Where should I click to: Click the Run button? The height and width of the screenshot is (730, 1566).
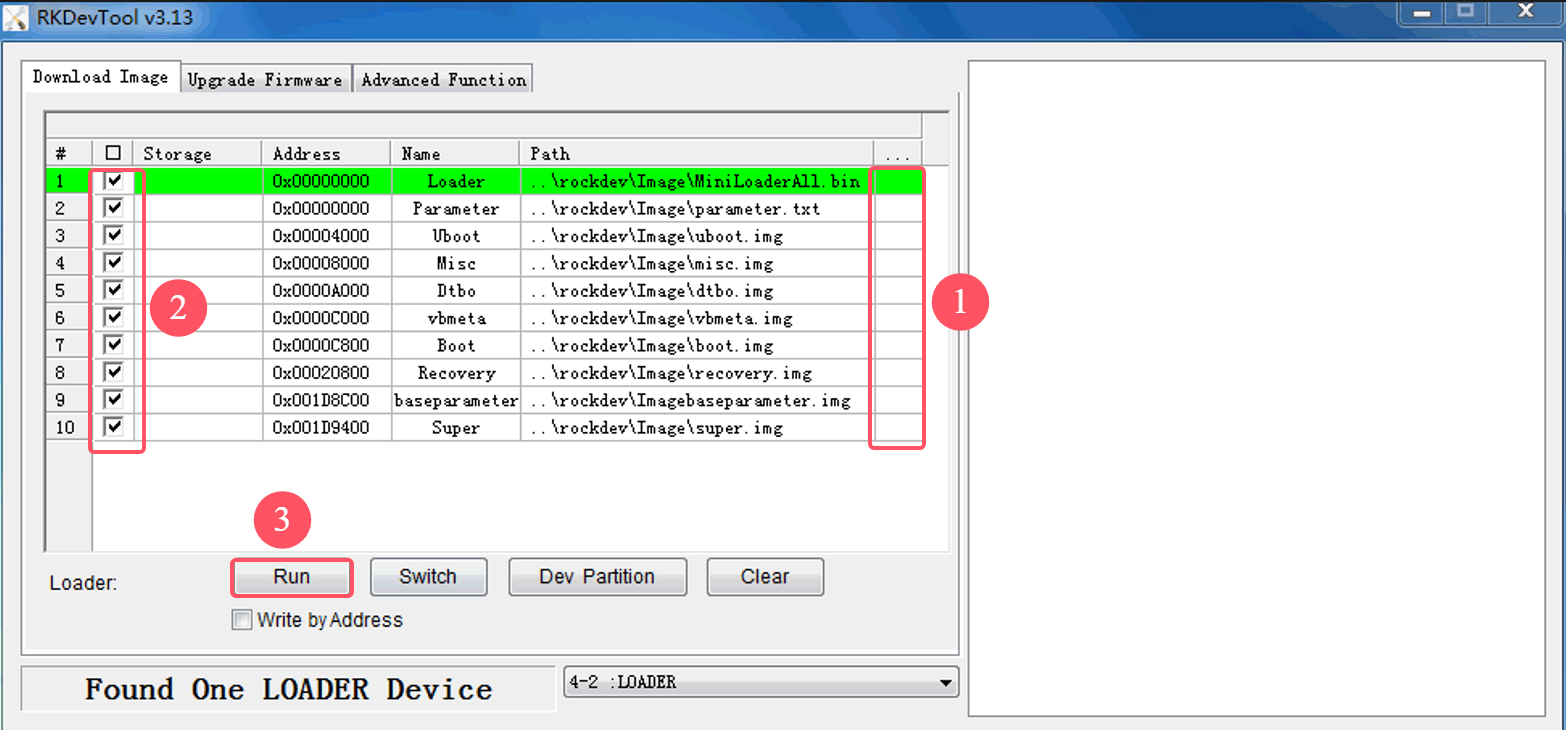point(291,577)
